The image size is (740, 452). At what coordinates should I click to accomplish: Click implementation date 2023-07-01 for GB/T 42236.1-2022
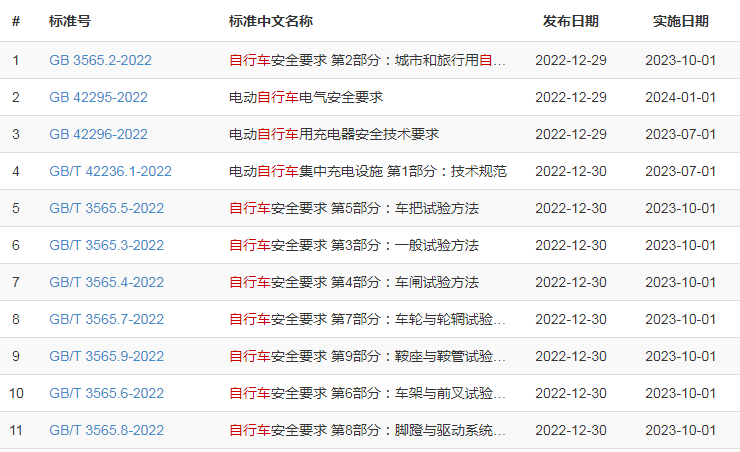tap(681, 171)
